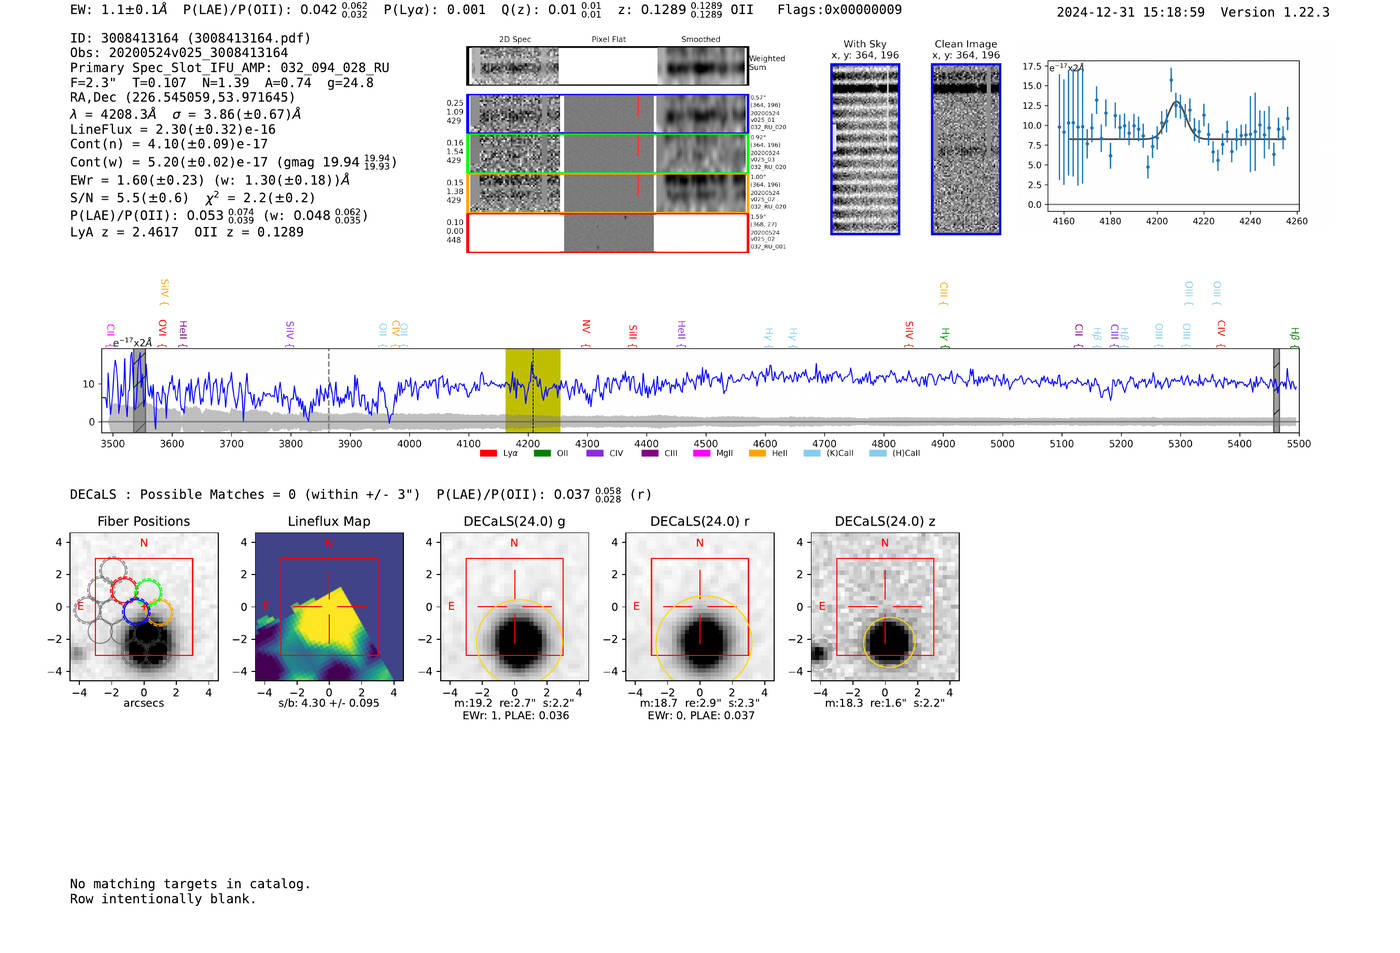The width and height of the screenshot is (1400, 953).
Task: Select the RA,Dec coordinates line
Action: click(183, 97)
